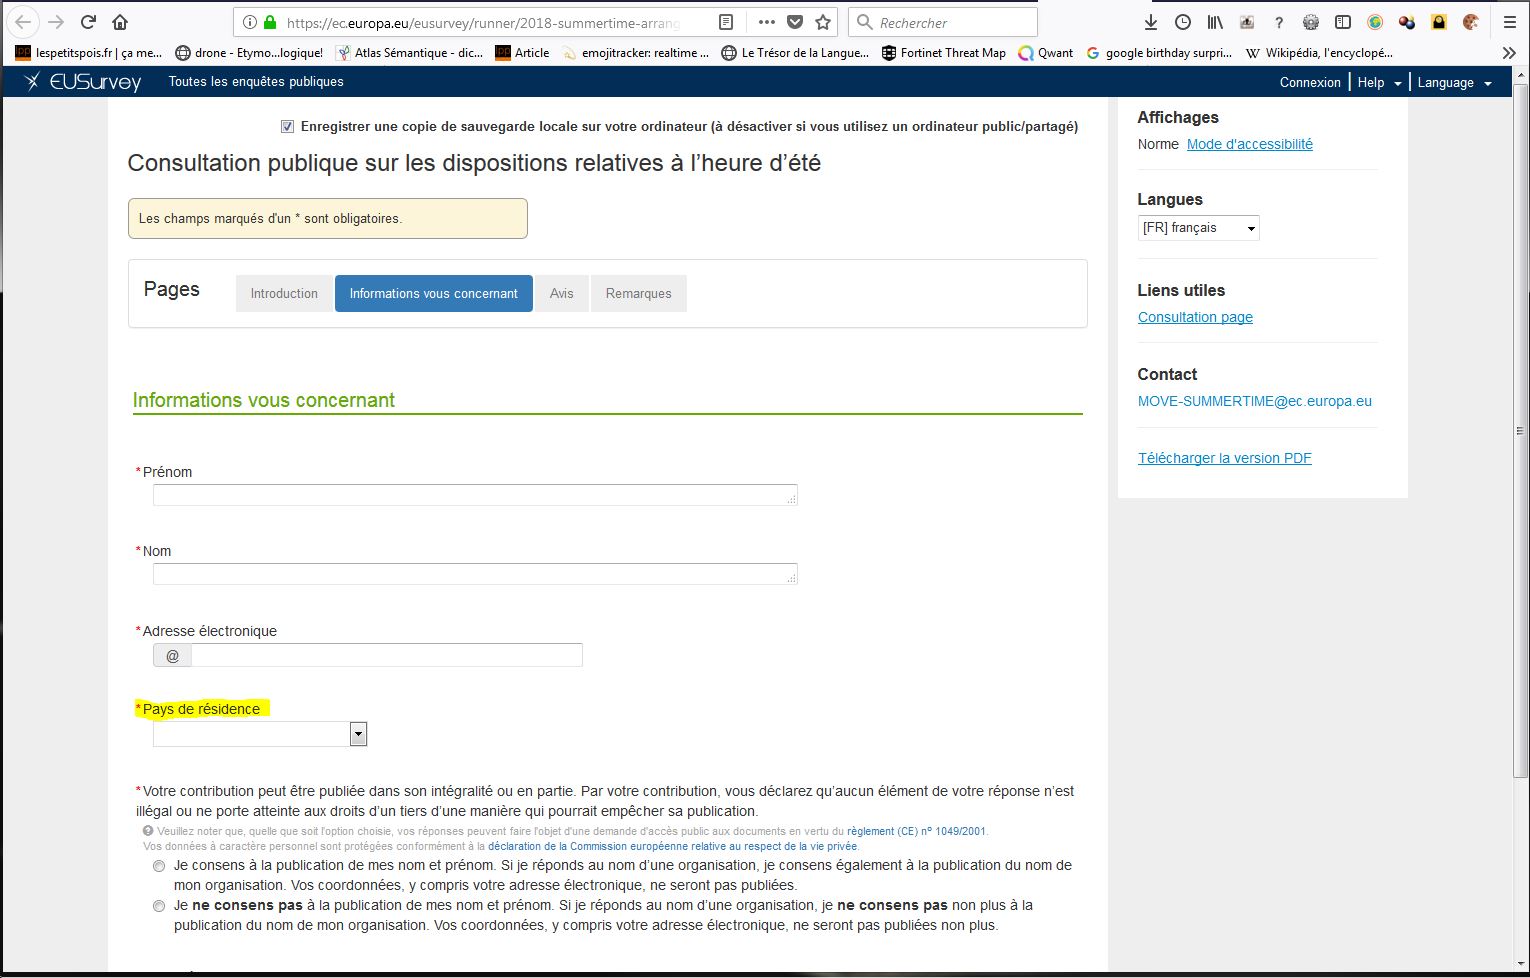The width and height of the screenshot is (1530, 978).
Task: Open the browser hamburger menu
Action: point(1509,22)
